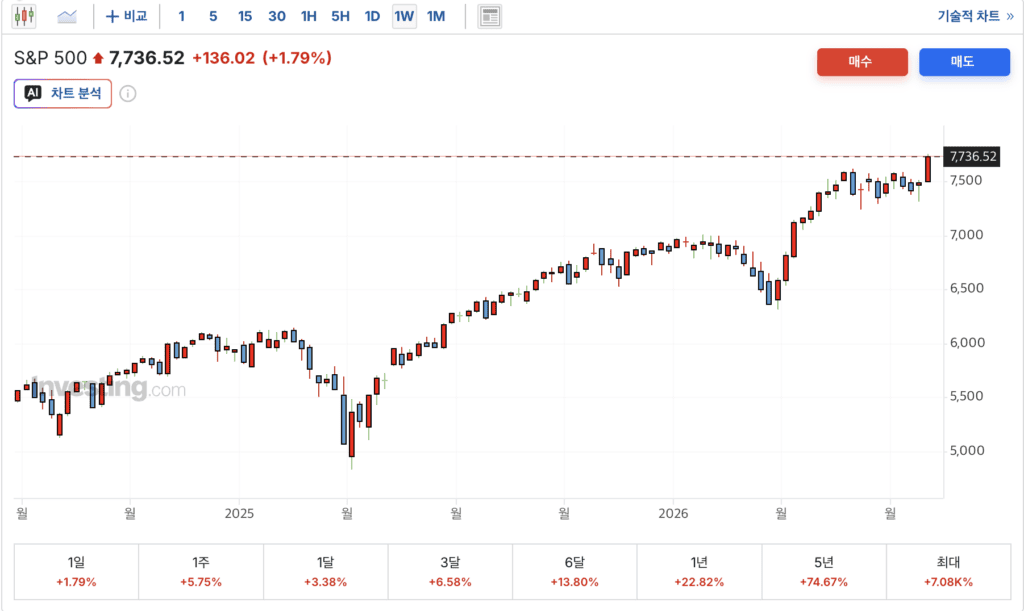Select the 6달 range cell
The height and width of the screenshot is (611, 1024).
575,571
